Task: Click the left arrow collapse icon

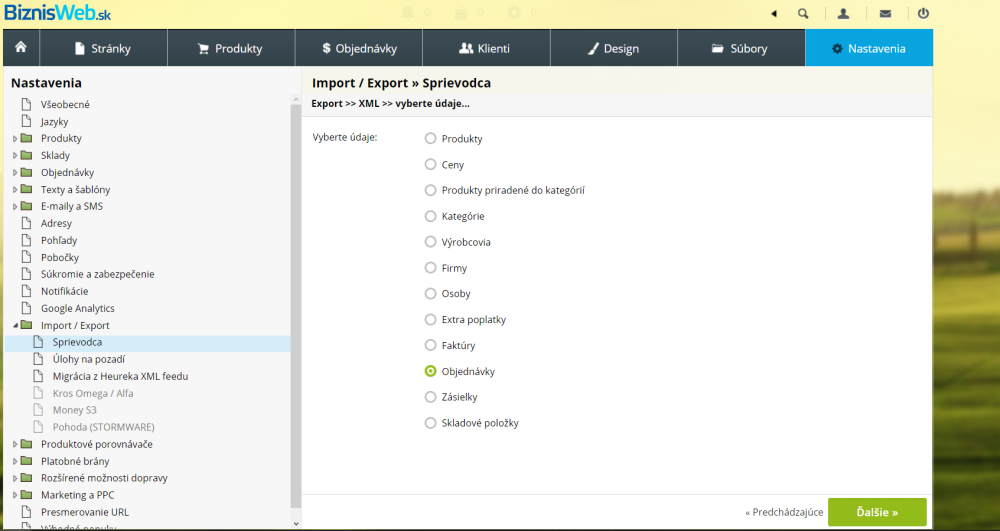Action: (x=774, y=13)
